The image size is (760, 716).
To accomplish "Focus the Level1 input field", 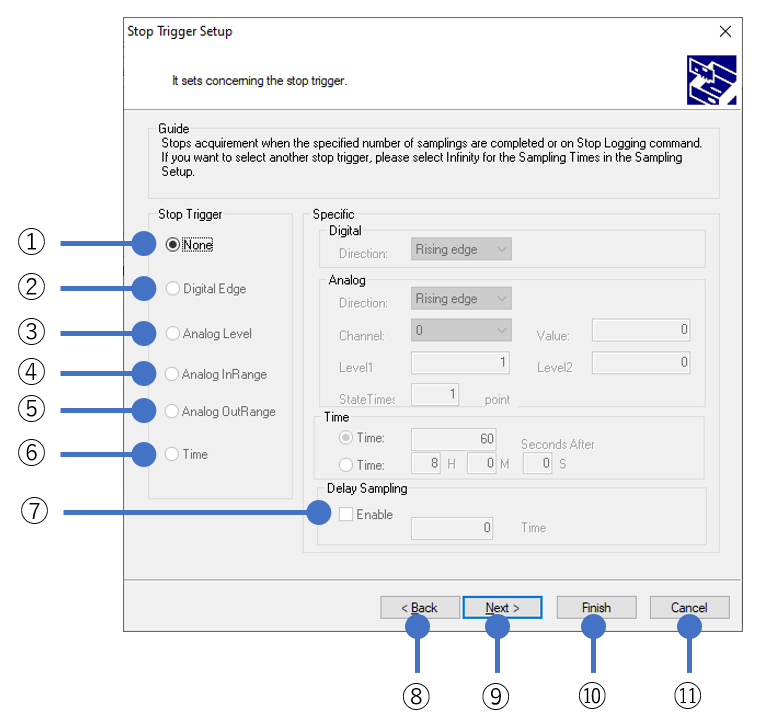I will (x=461, y=362).
